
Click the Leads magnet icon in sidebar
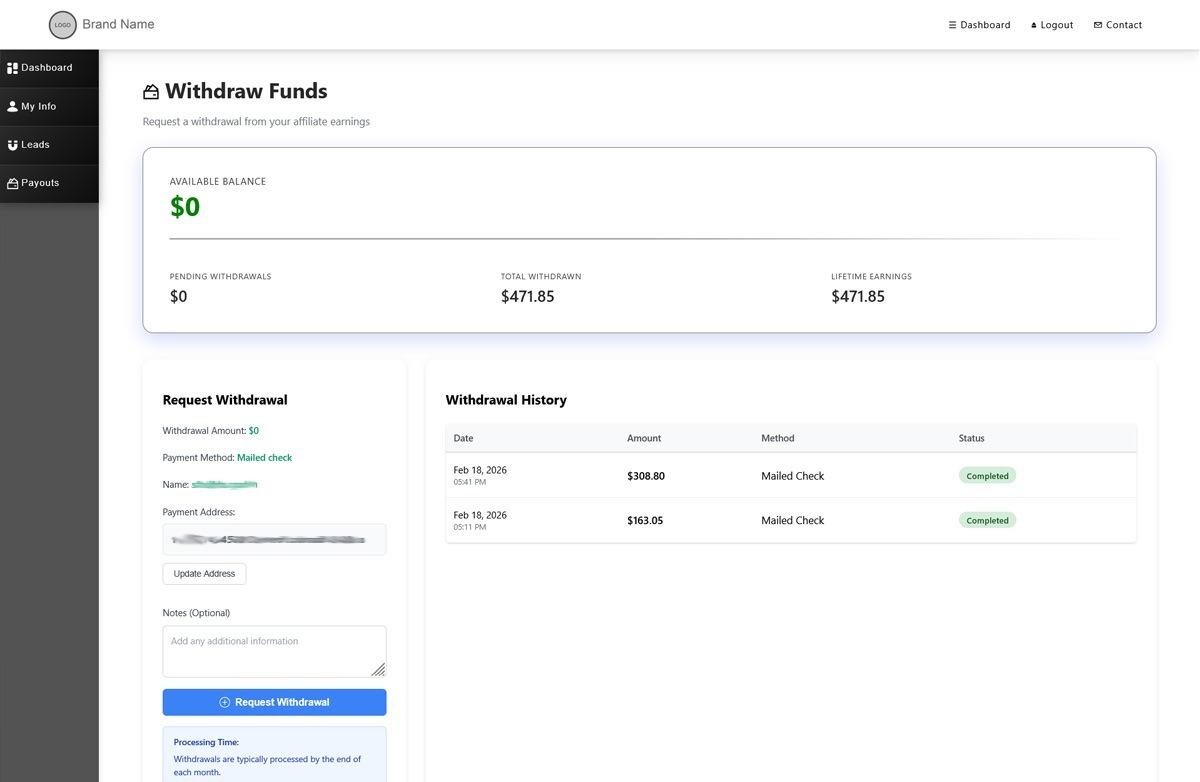(x=13, y=145)
